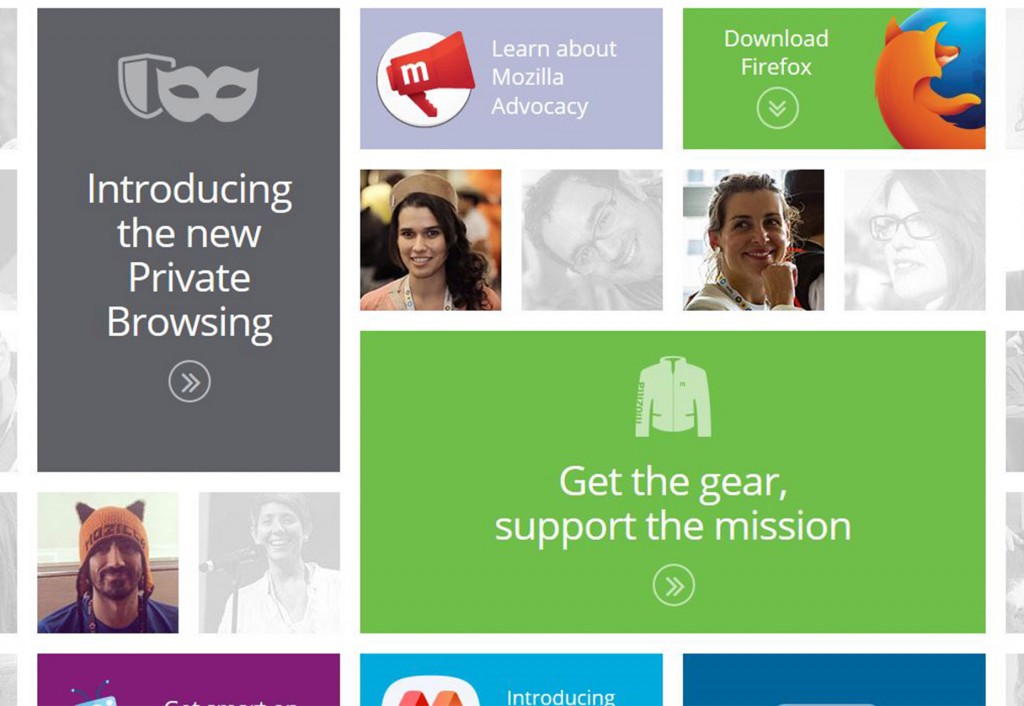Select the faded photo of the woman at the microphone
This screenshot has height=706, width=1024.
click(269, 562)
